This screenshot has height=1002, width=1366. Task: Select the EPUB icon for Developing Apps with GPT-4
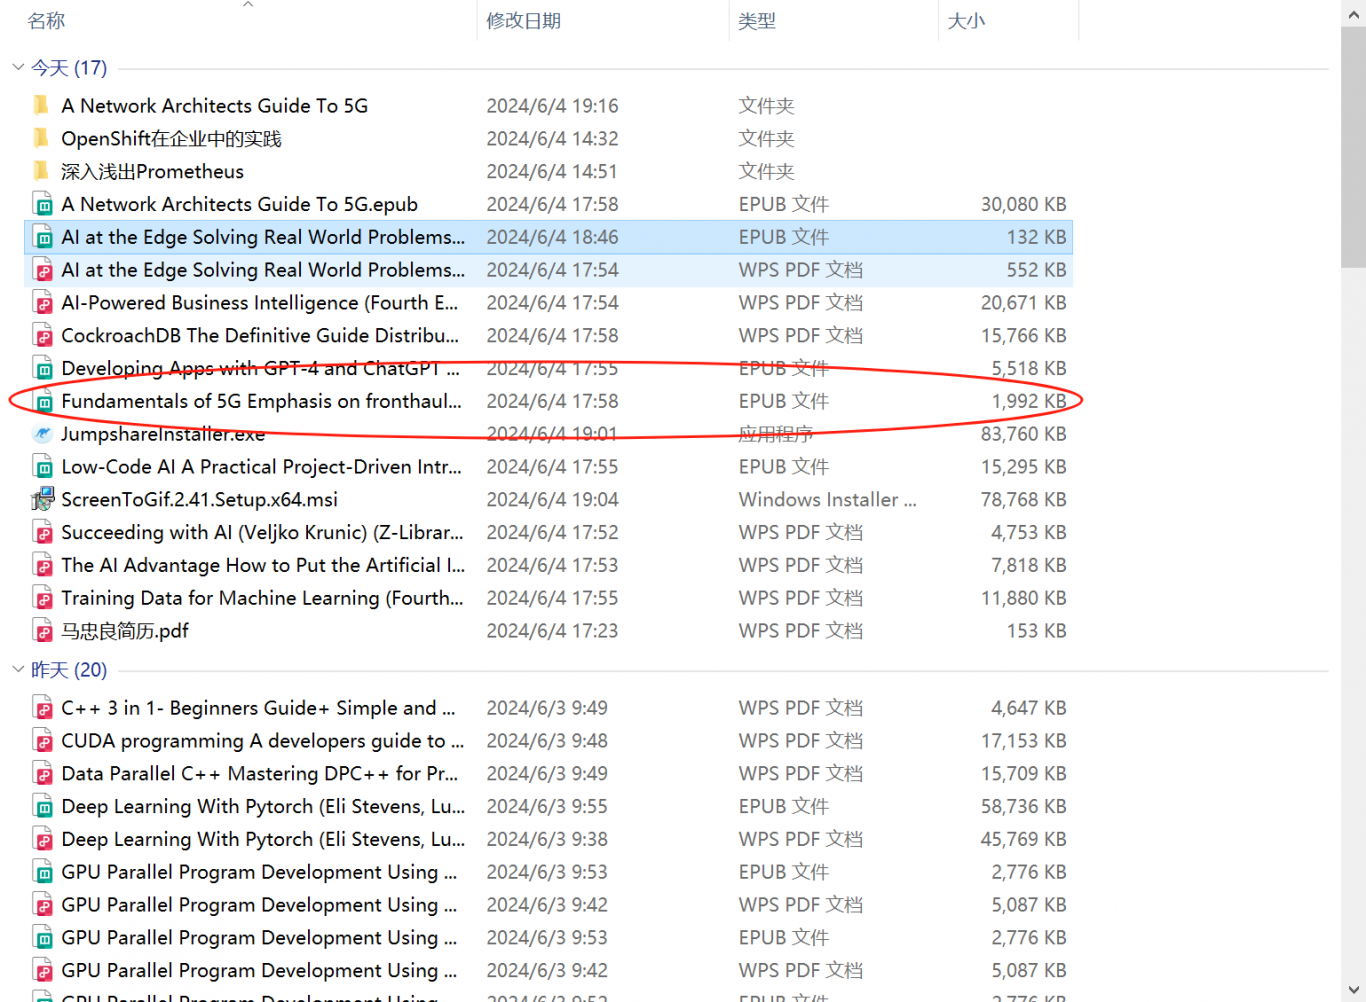tap(43, 369)
